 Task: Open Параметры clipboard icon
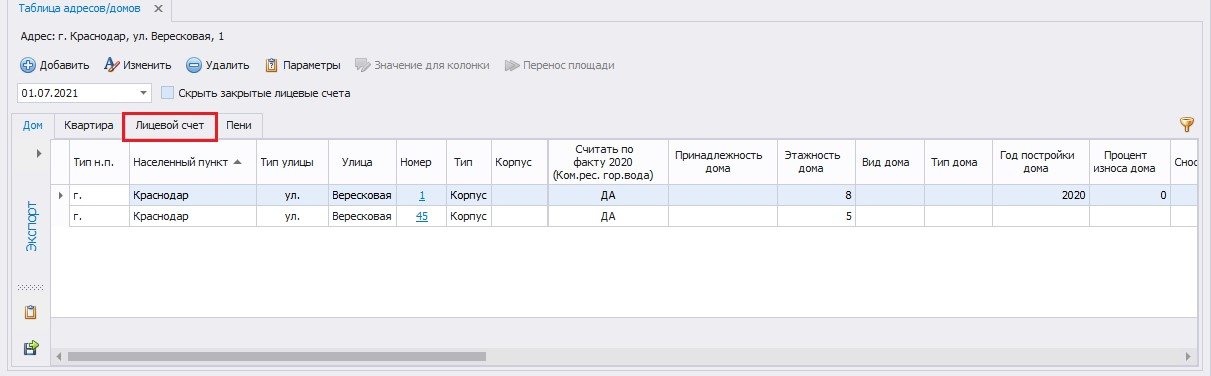[271, 65]
